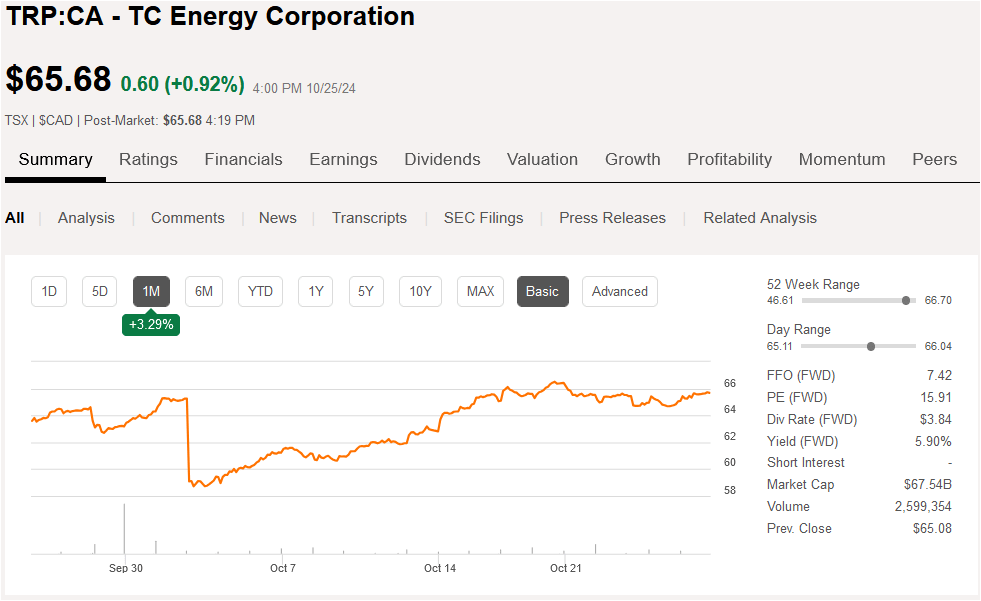The image size is (981, 601).
Task: Switch to the Financials tab
Action: [243, 159]
